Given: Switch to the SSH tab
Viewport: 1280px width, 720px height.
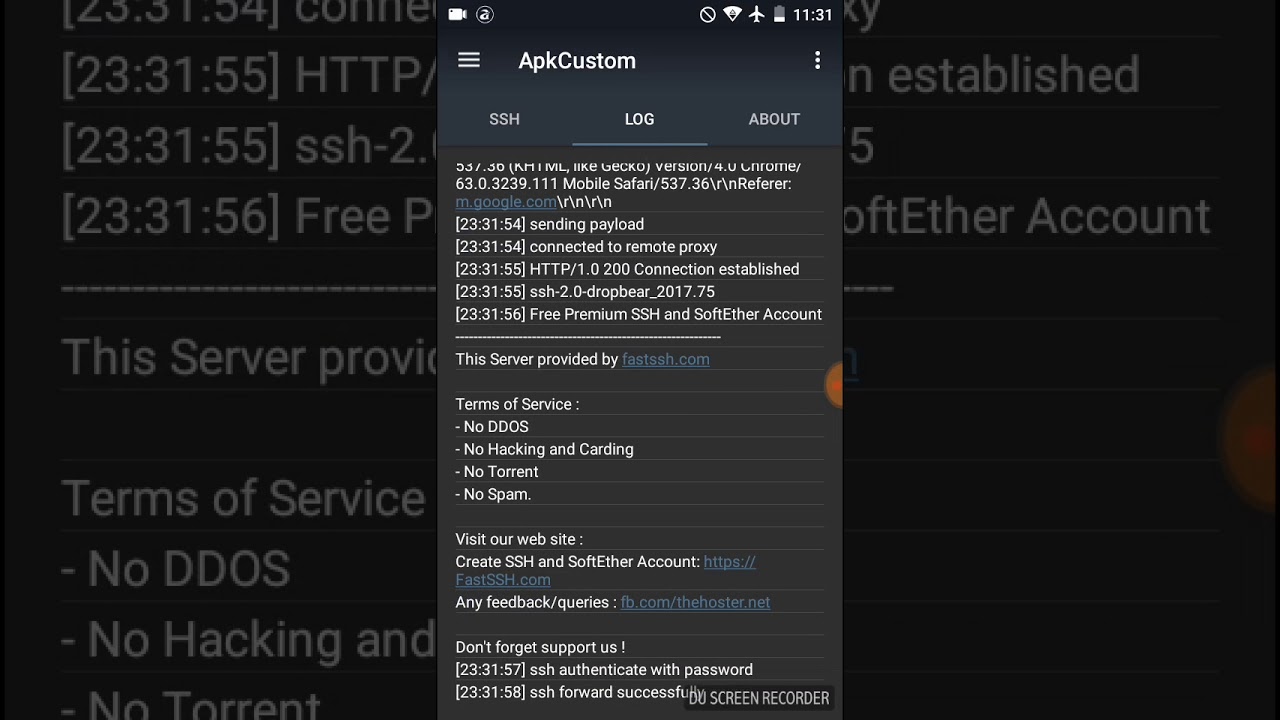Looking at the screenshot, I should click(x=504, y=119).
